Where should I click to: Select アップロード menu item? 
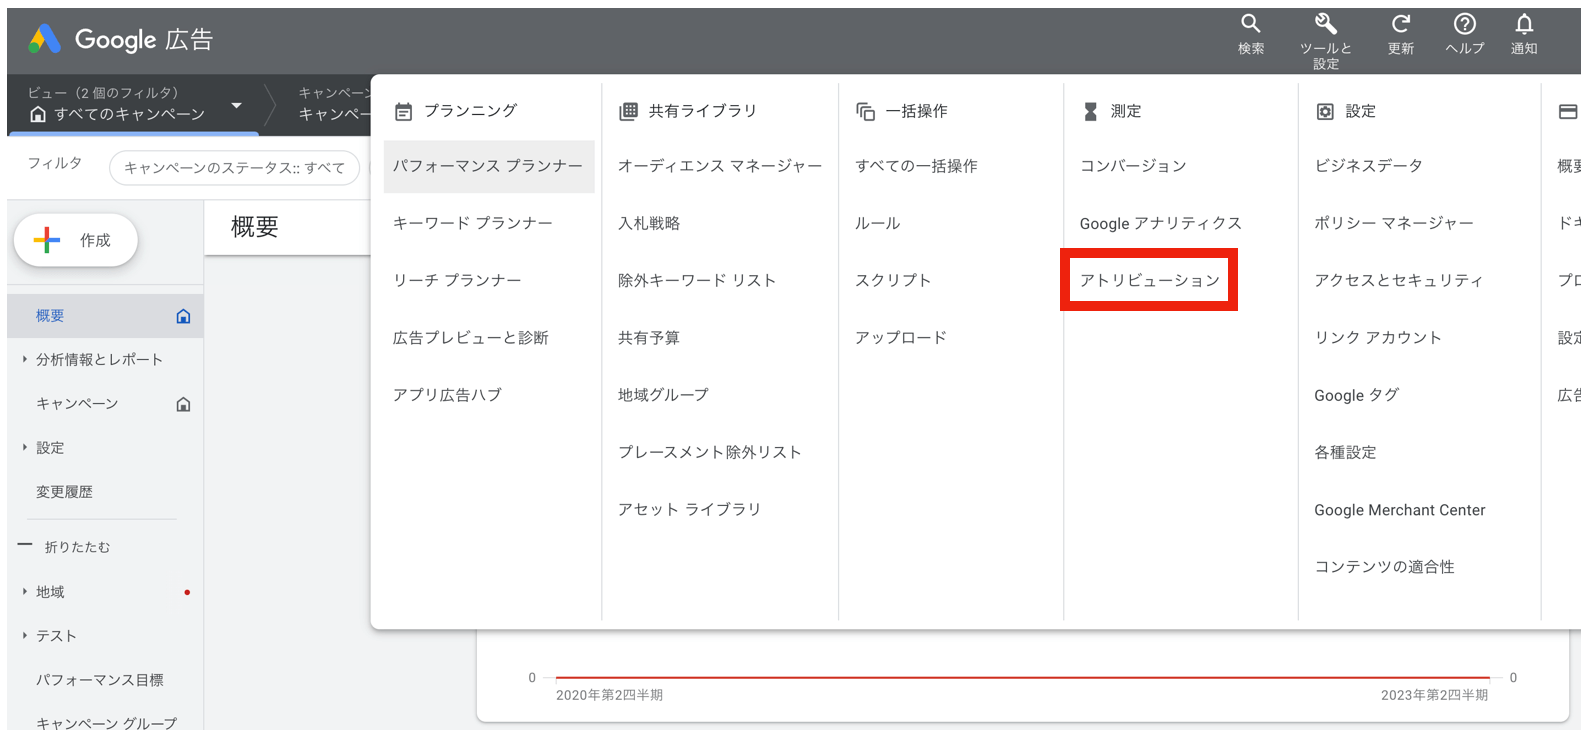tap(901, 338)
